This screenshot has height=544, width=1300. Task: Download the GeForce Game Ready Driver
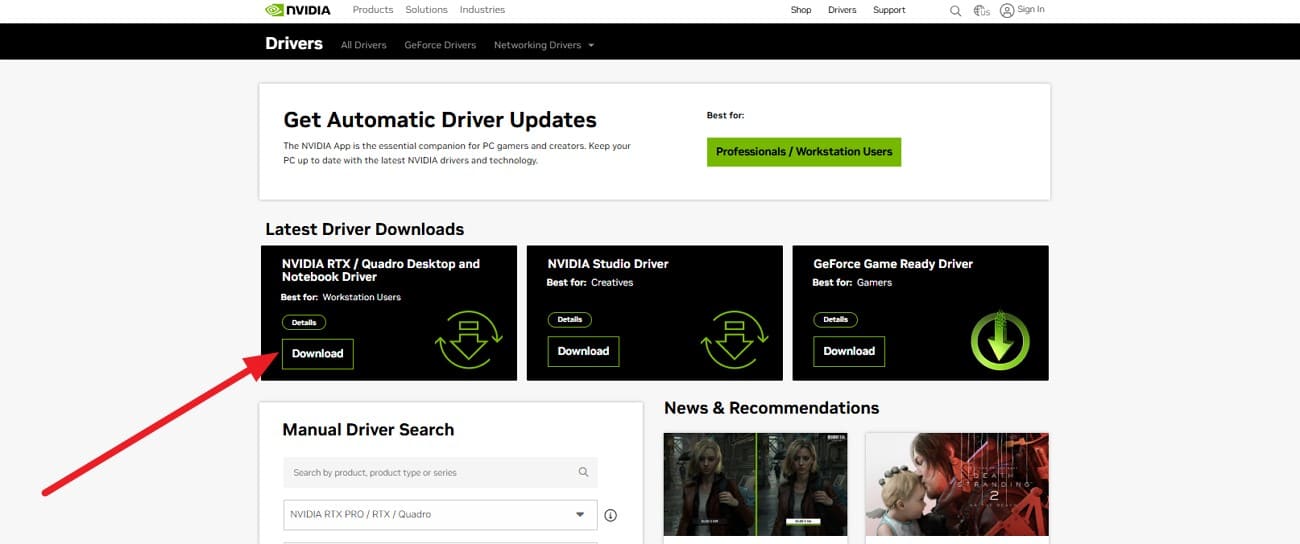tap(849, 351)
